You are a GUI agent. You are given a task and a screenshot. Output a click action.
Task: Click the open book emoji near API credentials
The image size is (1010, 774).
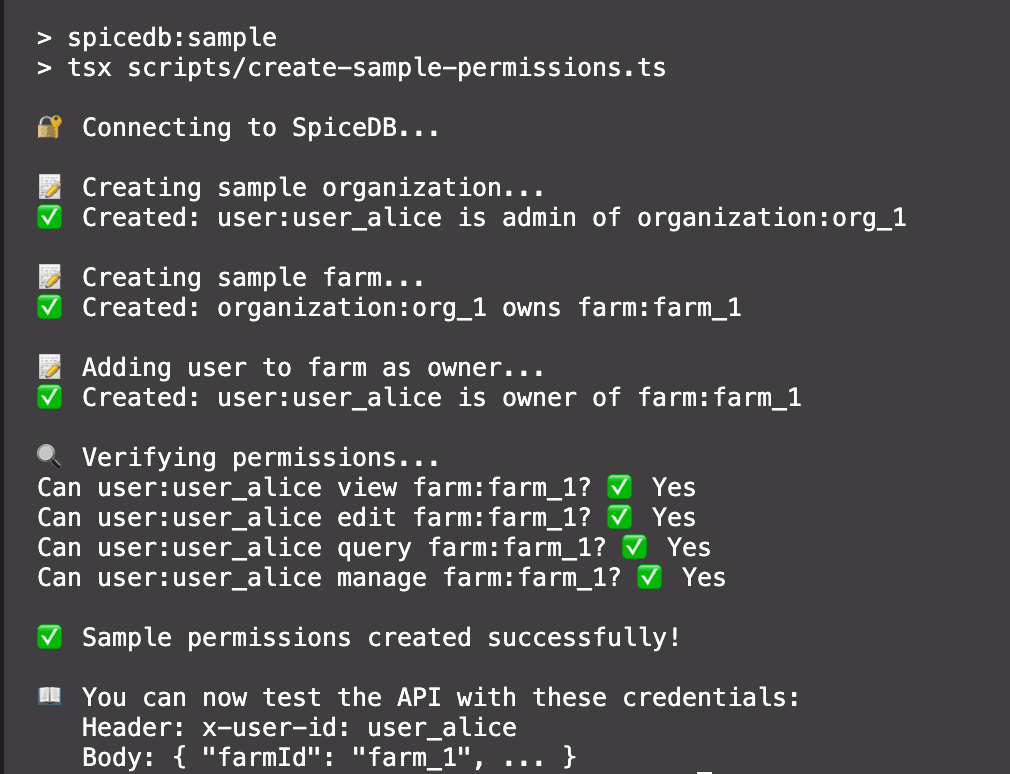[x=50, y=697]
